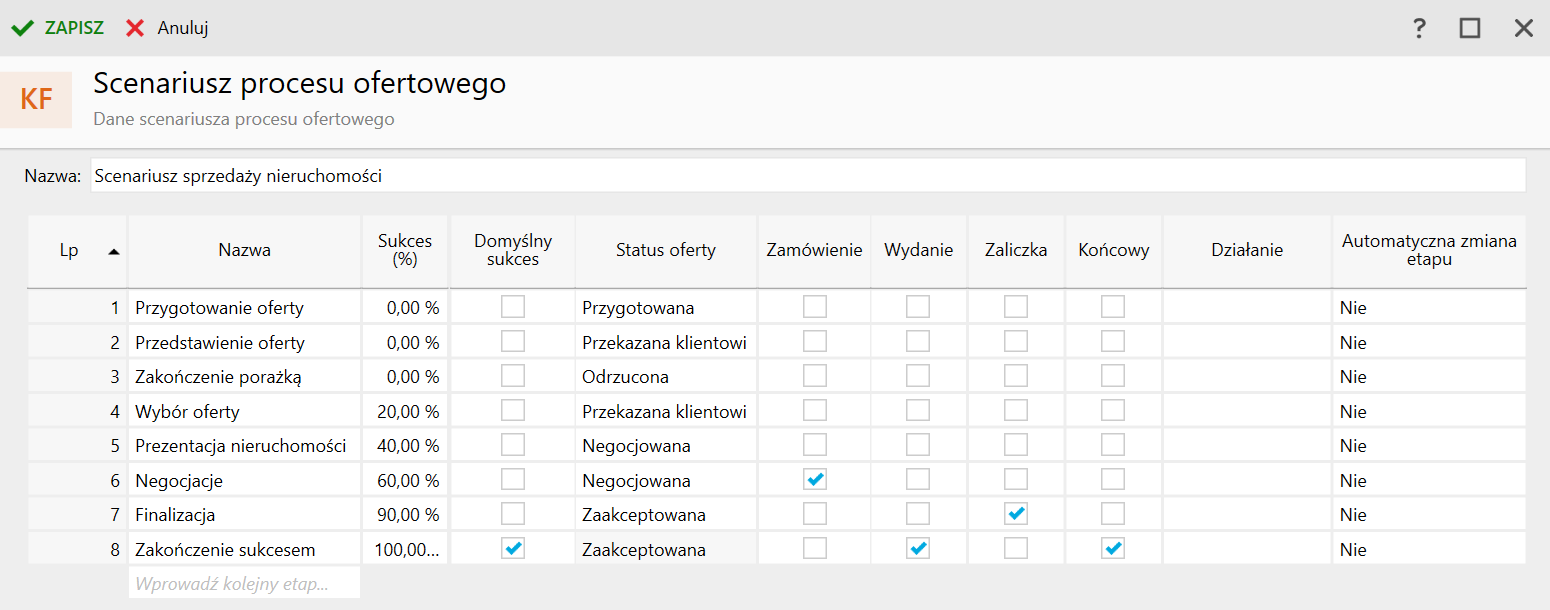
Task: Uncheck Zamówienie checkbox for Negocjacje
Action: 815,480
